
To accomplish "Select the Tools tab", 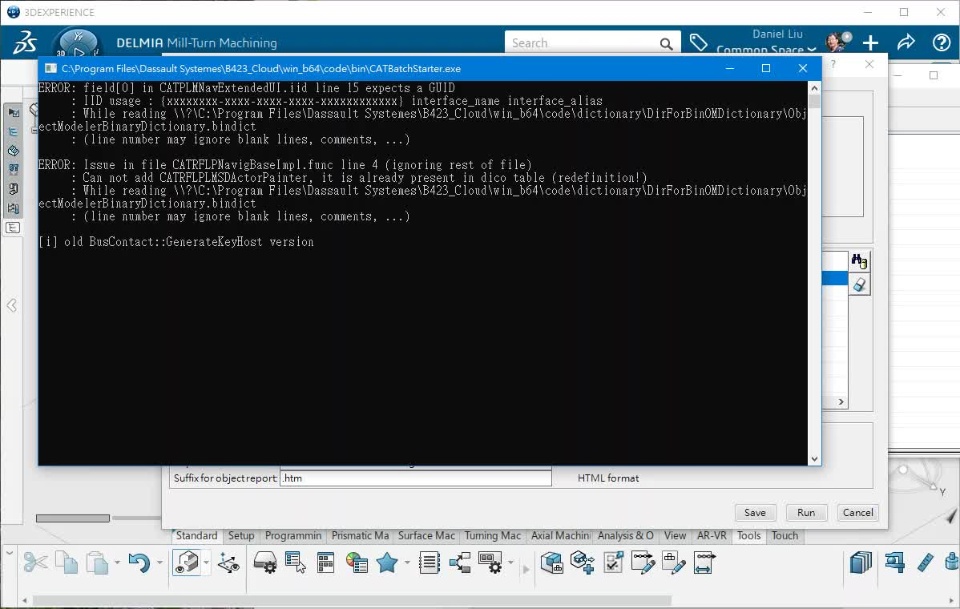I will pos(748,536).
